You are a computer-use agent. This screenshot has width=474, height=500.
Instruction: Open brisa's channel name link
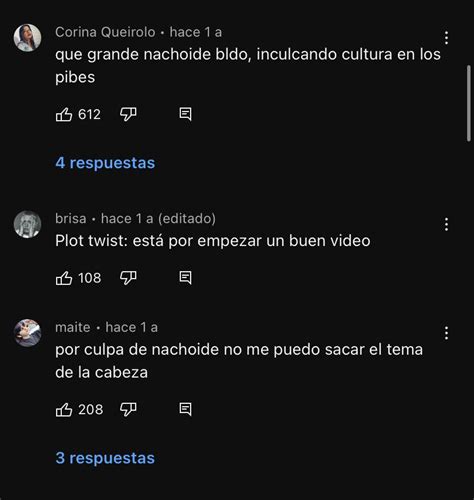click(x=71, y=219)
